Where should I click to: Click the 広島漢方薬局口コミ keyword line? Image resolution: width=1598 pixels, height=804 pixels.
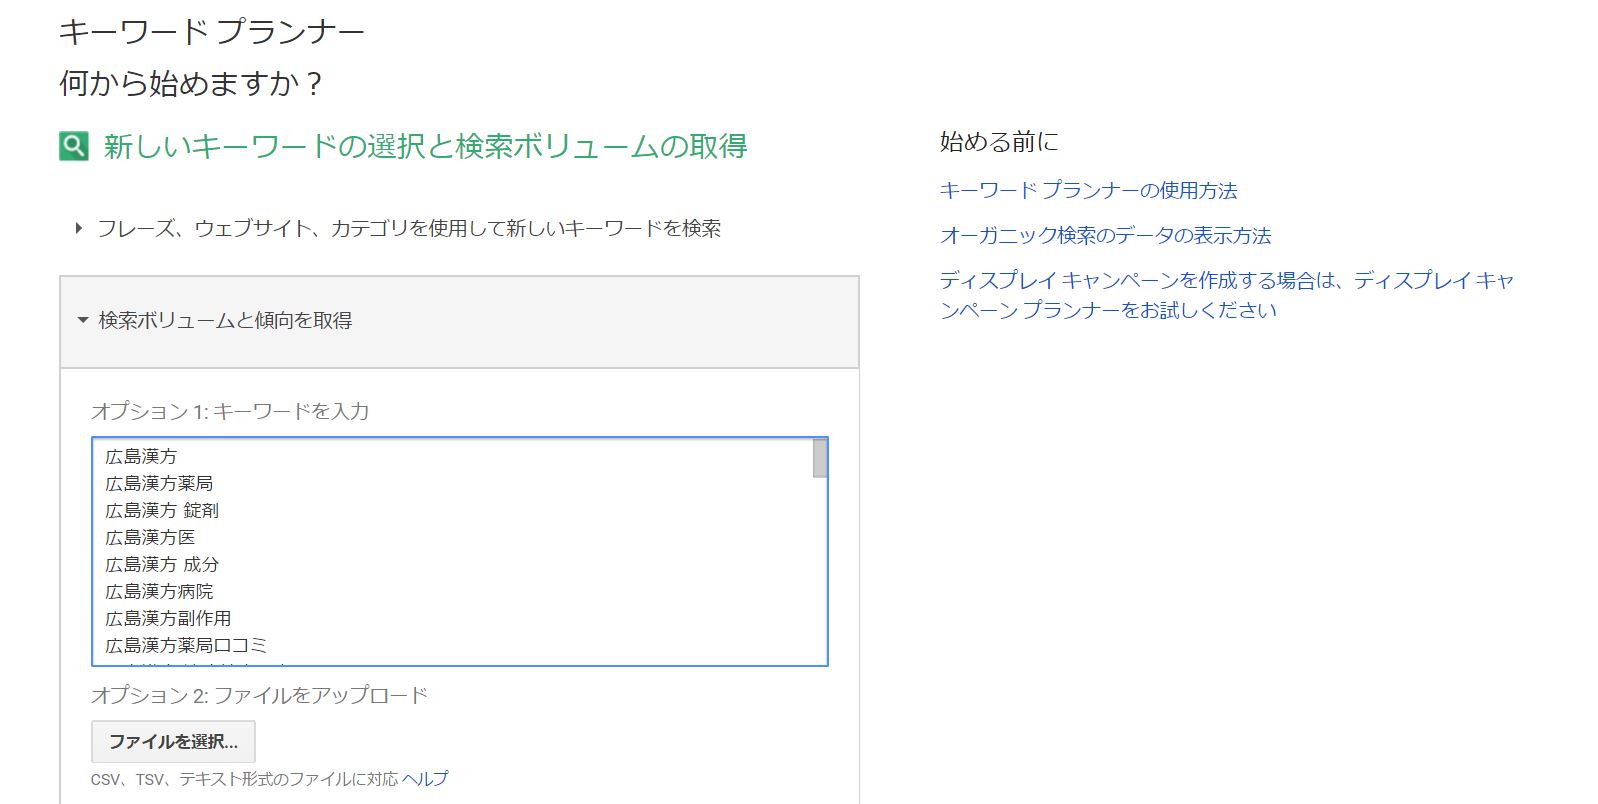(186, 646)
